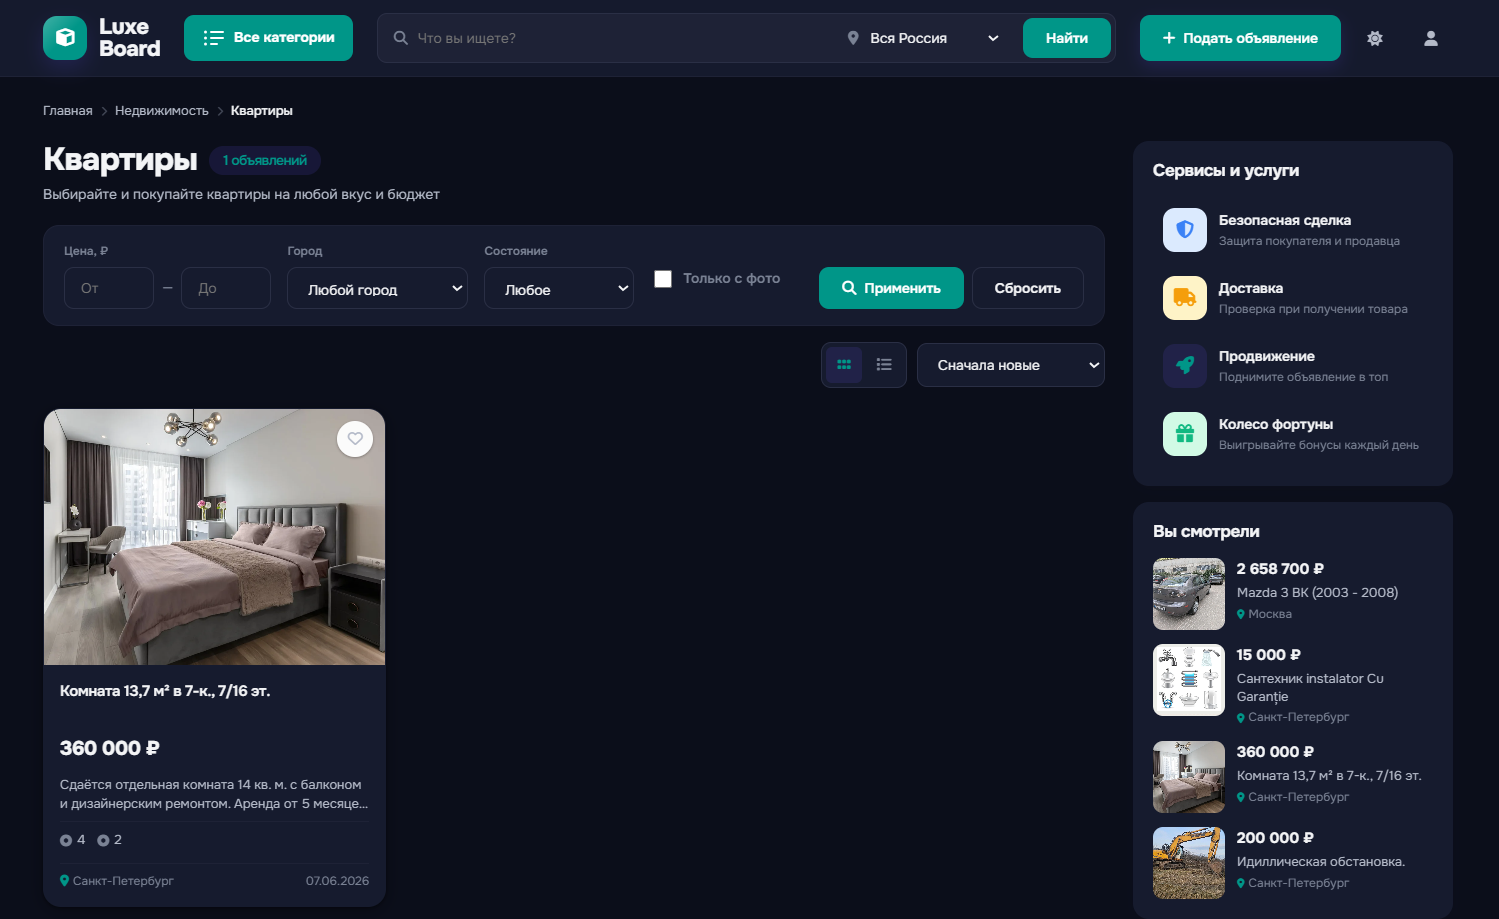Click Идиллическая обстановка listing title
The width and height of the screenshot is (1499, 919).
[1320, 862]
